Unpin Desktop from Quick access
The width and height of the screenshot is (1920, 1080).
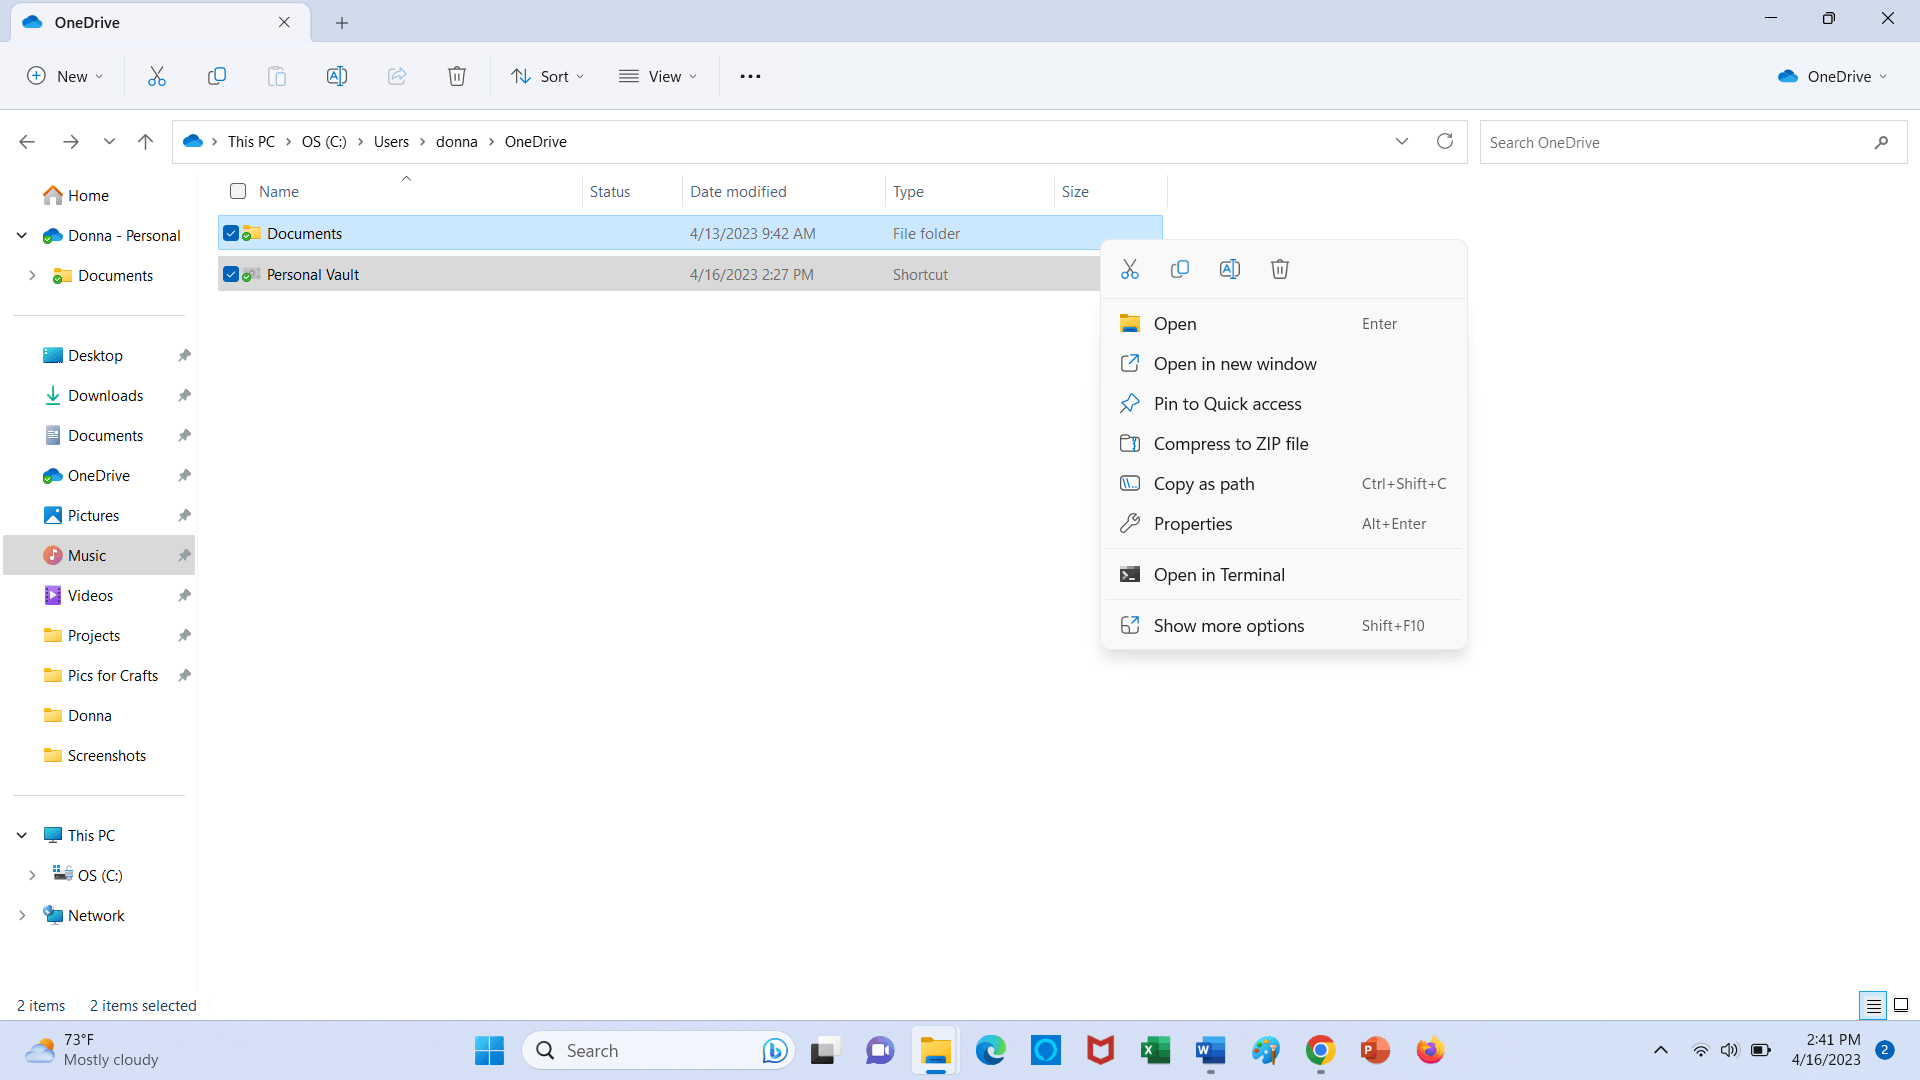(184, 355)
